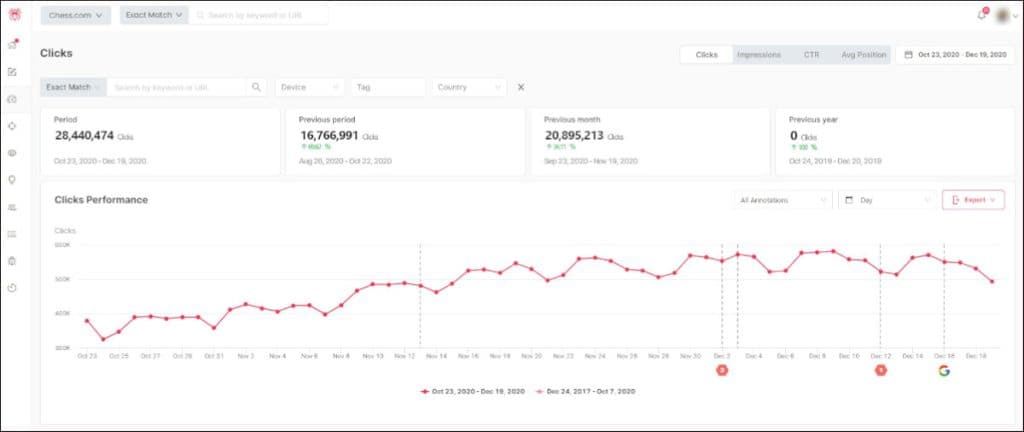Select the Previous period 16,766,991 card

[x=405, y=141]
